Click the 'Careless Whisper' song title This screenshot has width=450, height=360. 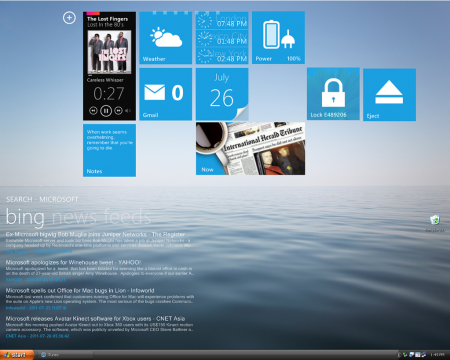click(x=105, y=80)
